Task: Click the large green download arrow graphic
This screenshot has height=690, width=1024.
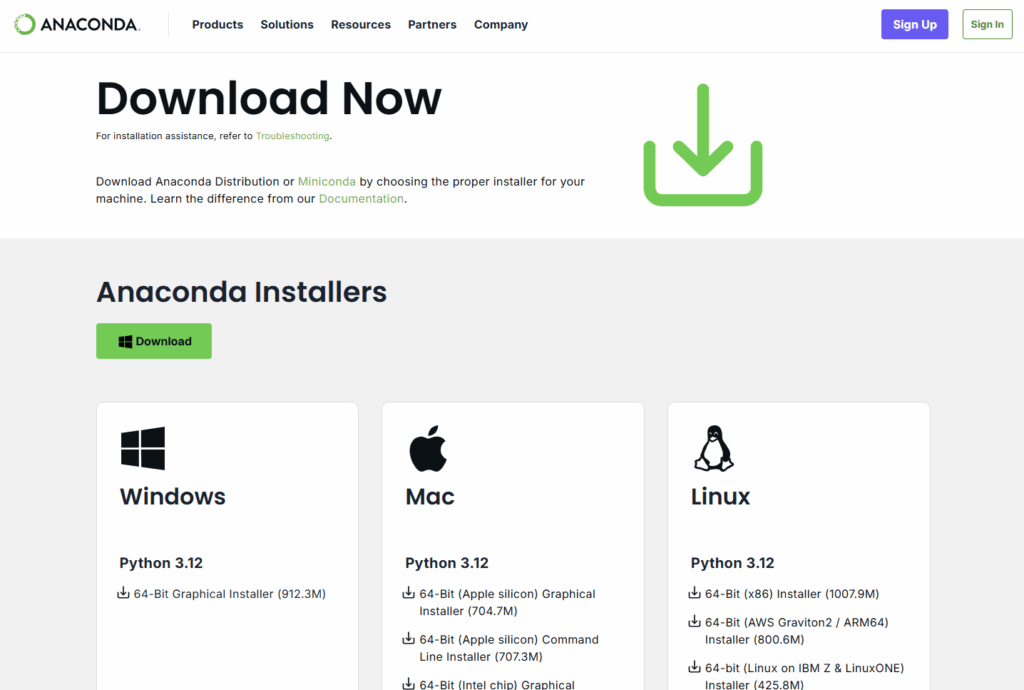Action: point(703,144)
